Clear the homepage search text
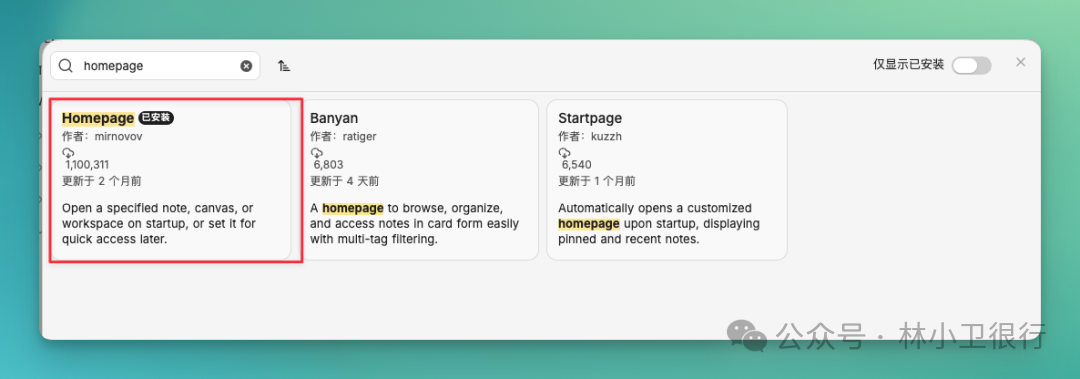 click(246, 65)
